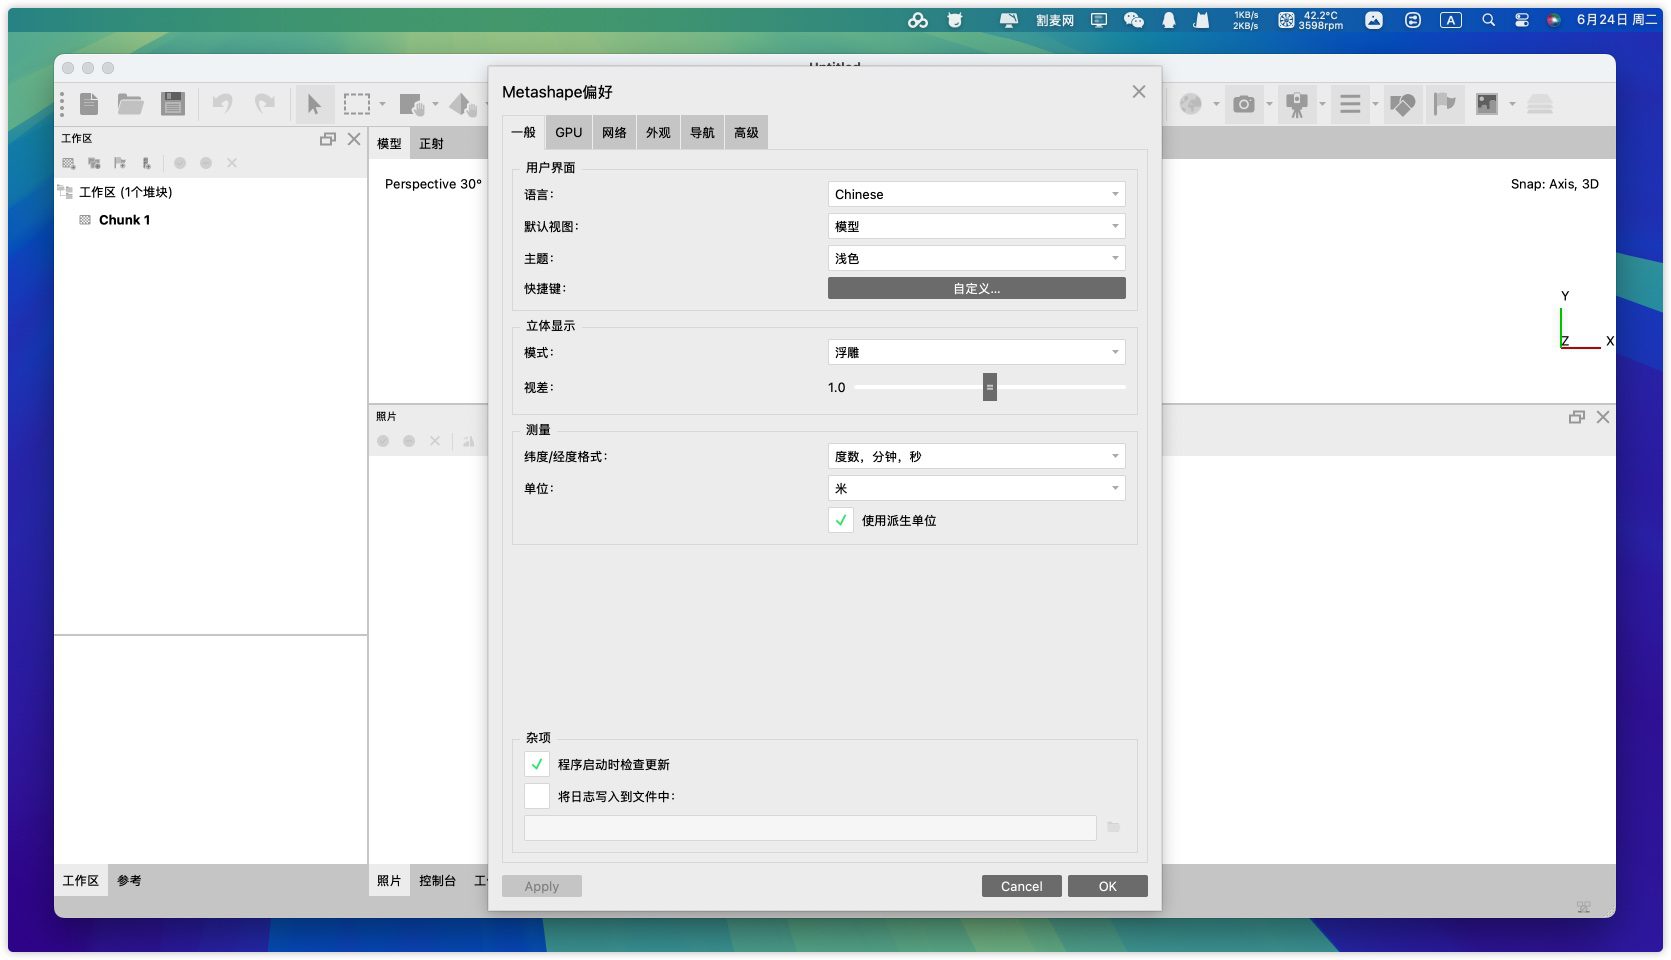The height and width of the screenshot is (960, 1671).
Task: Click the New document toolbar icon
Action: 89,104
